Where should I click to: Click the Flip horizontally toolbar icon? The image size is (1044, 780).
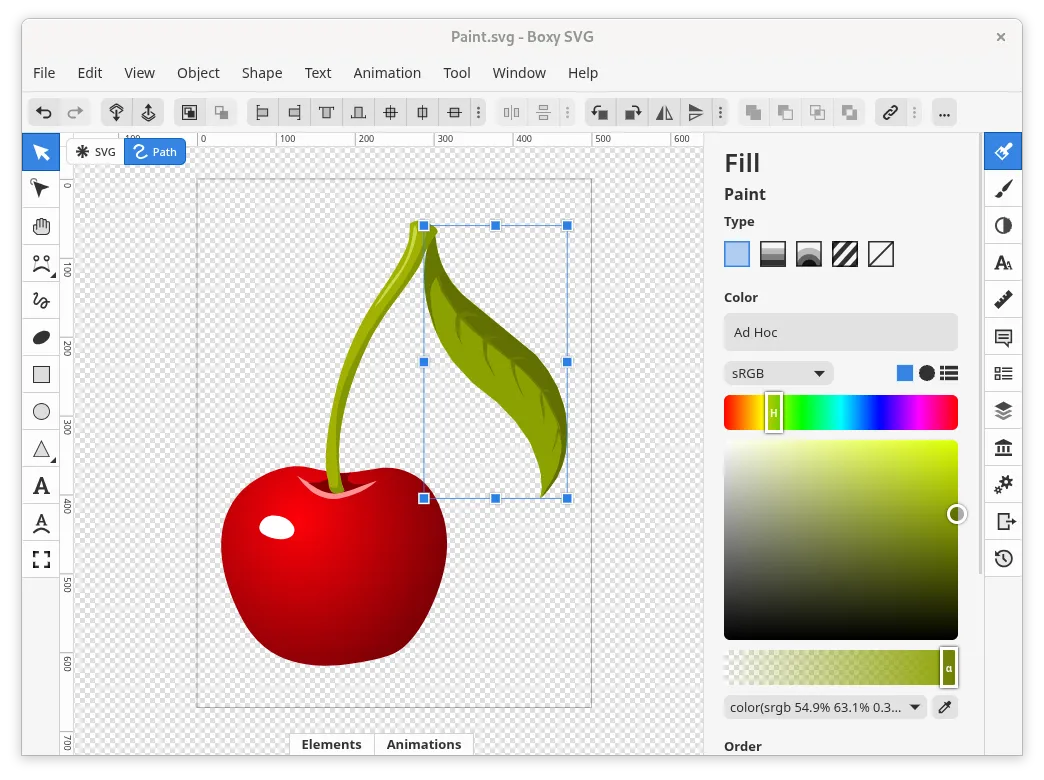(x=664, y=112)
